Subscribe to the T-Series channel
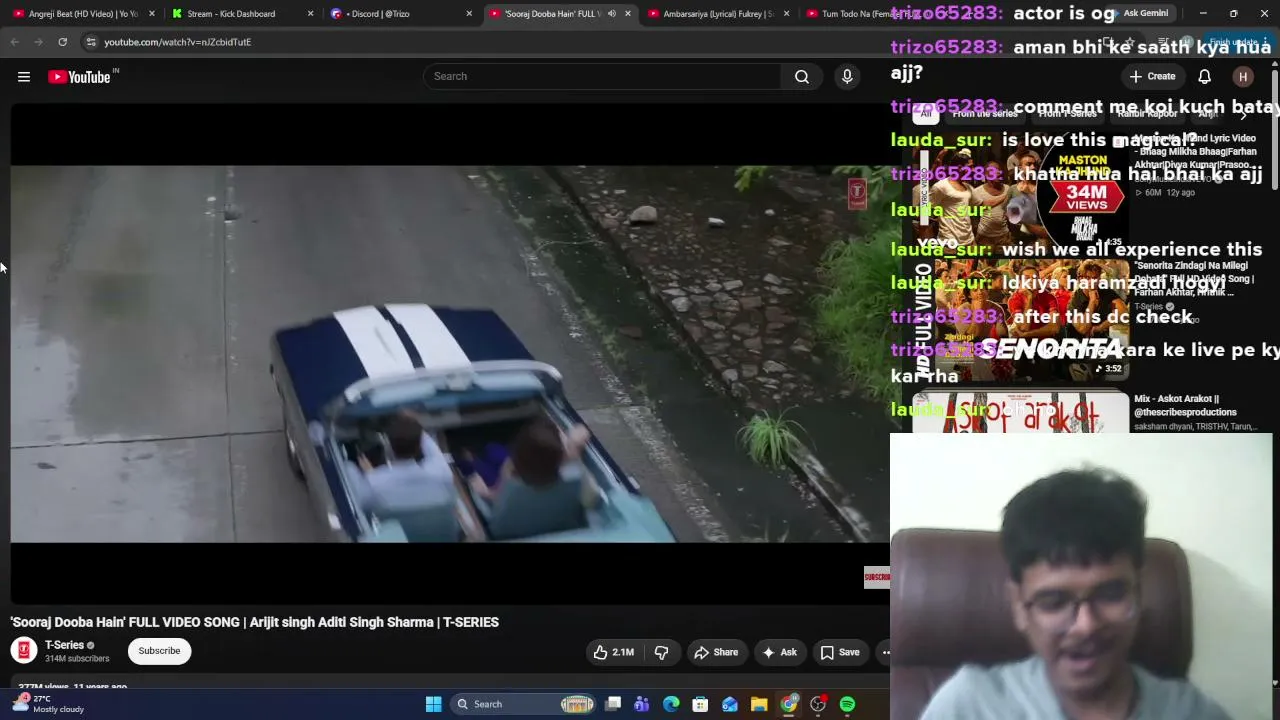 tap(159, 651)
